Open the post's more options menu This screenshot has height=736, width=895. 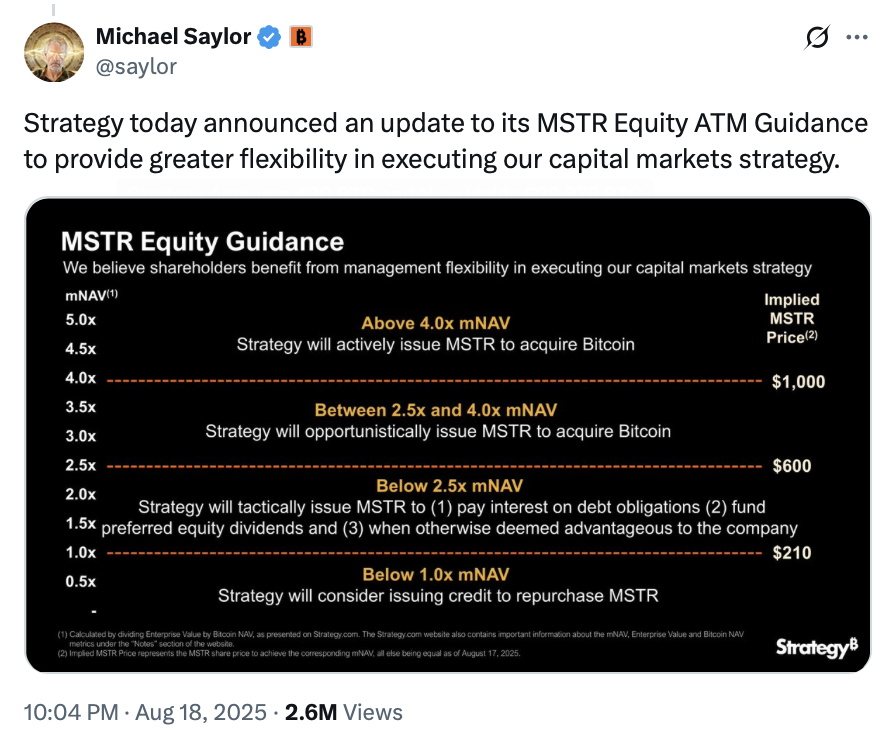857,38
